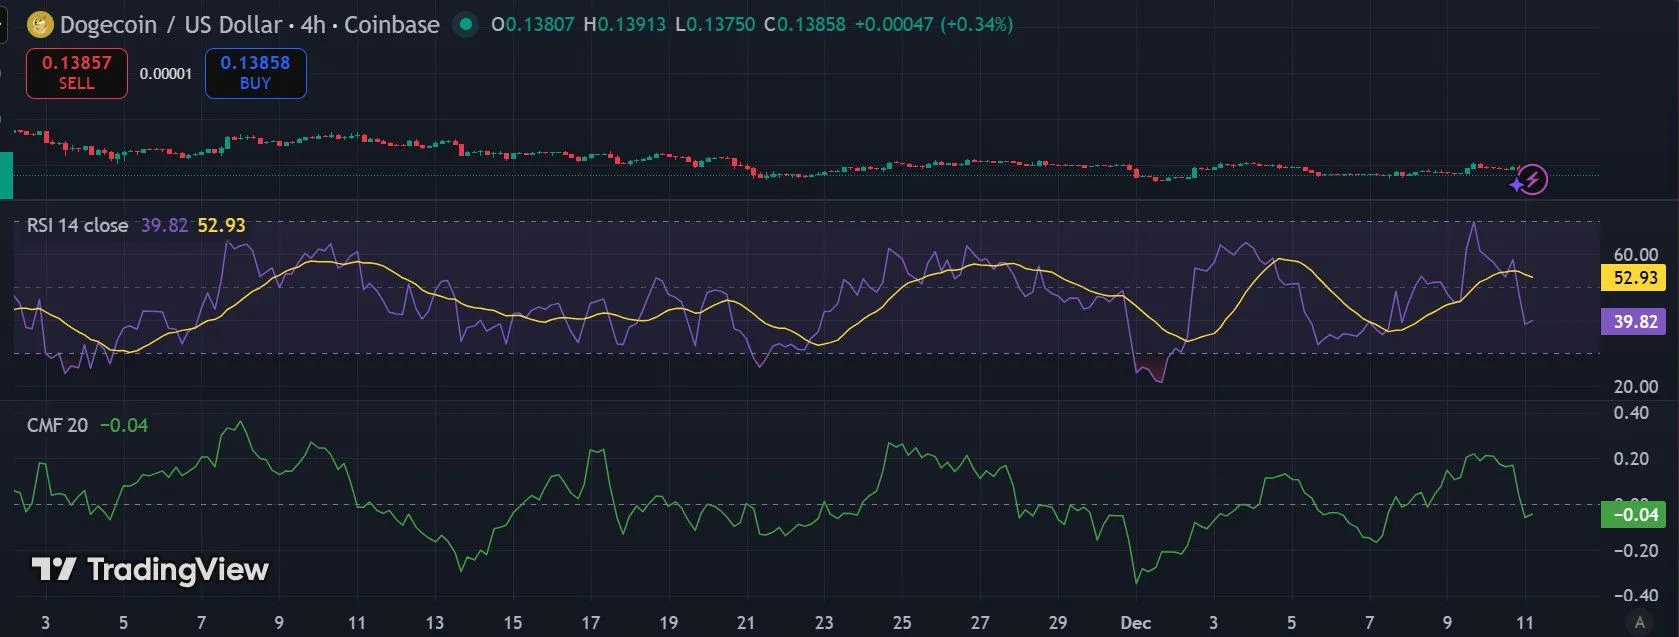Image resolution: width=1679 pixels, height=637 pixels.
Task: Click the date 17 on time axis
Action: click(591, 623)
